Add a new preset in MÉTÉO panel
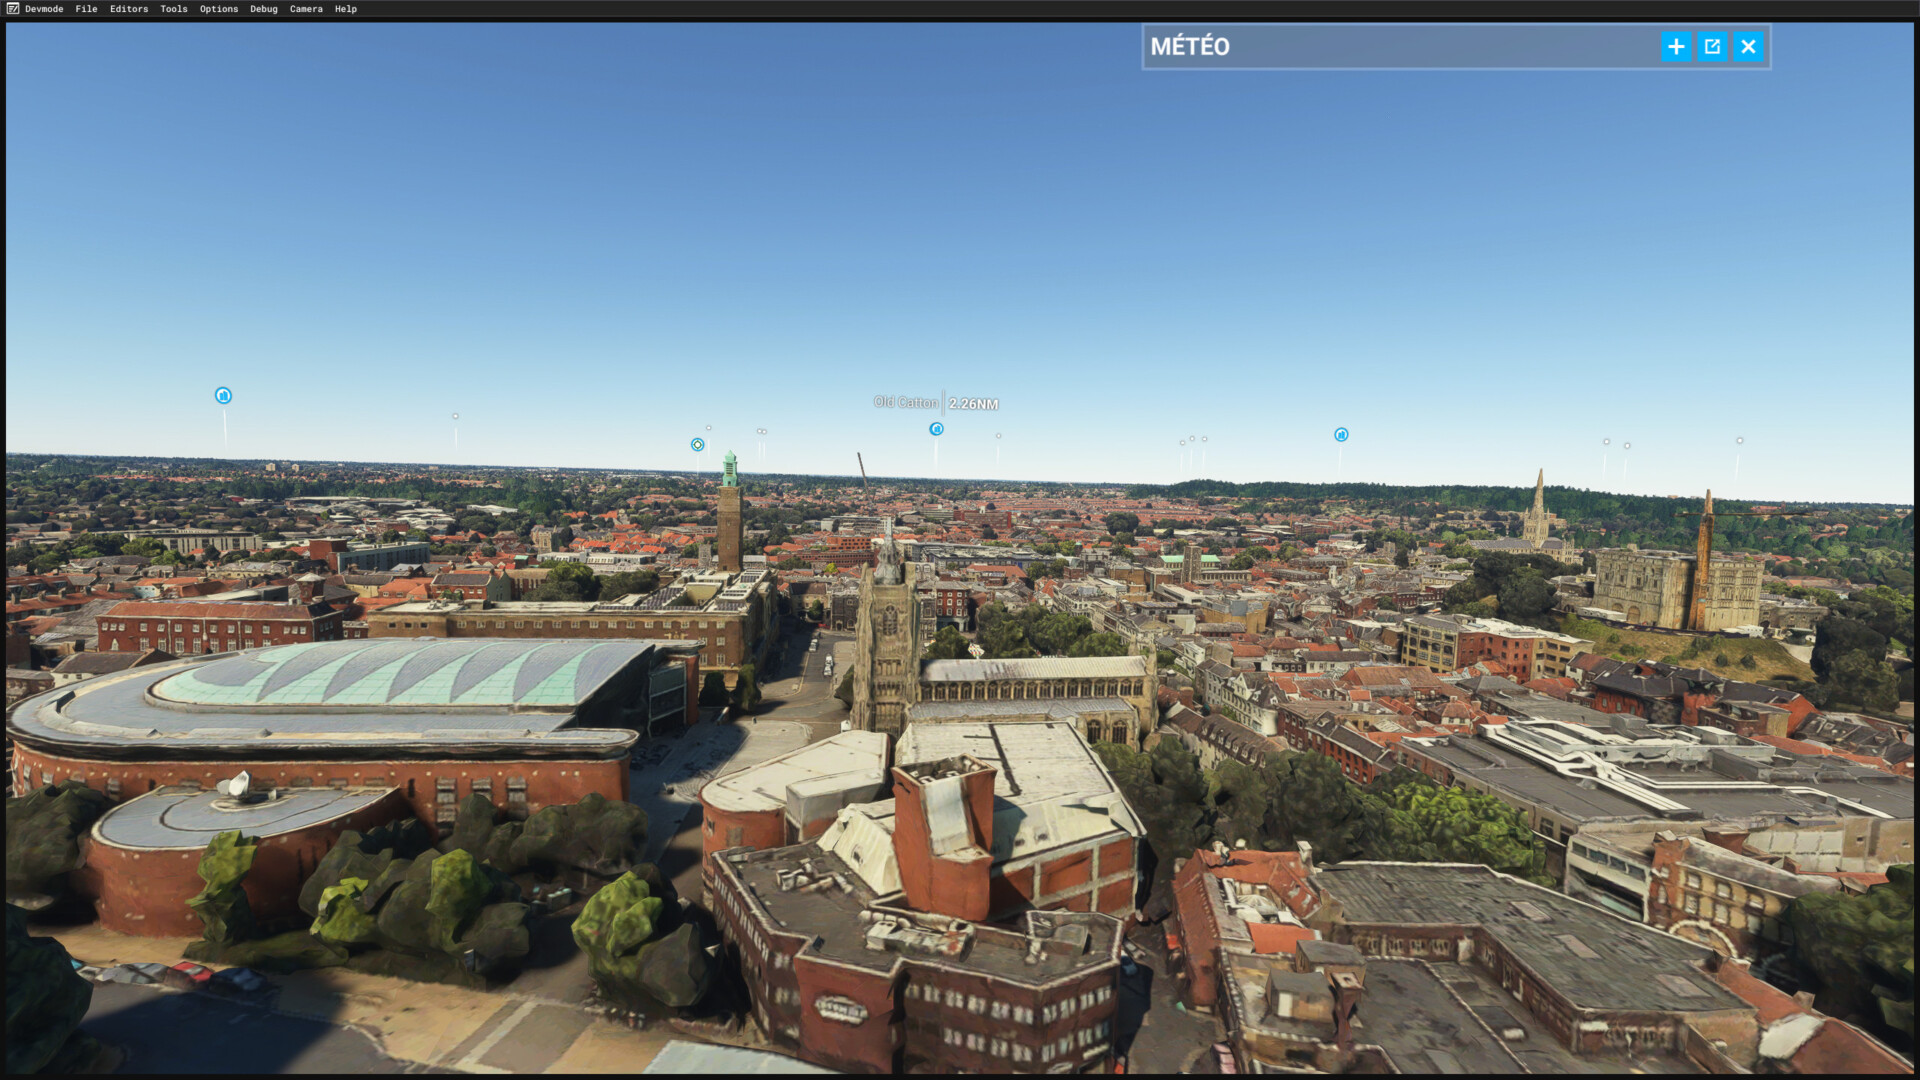The image size is (1920, 1080). pyautogui.click(x=1676, y=46)
